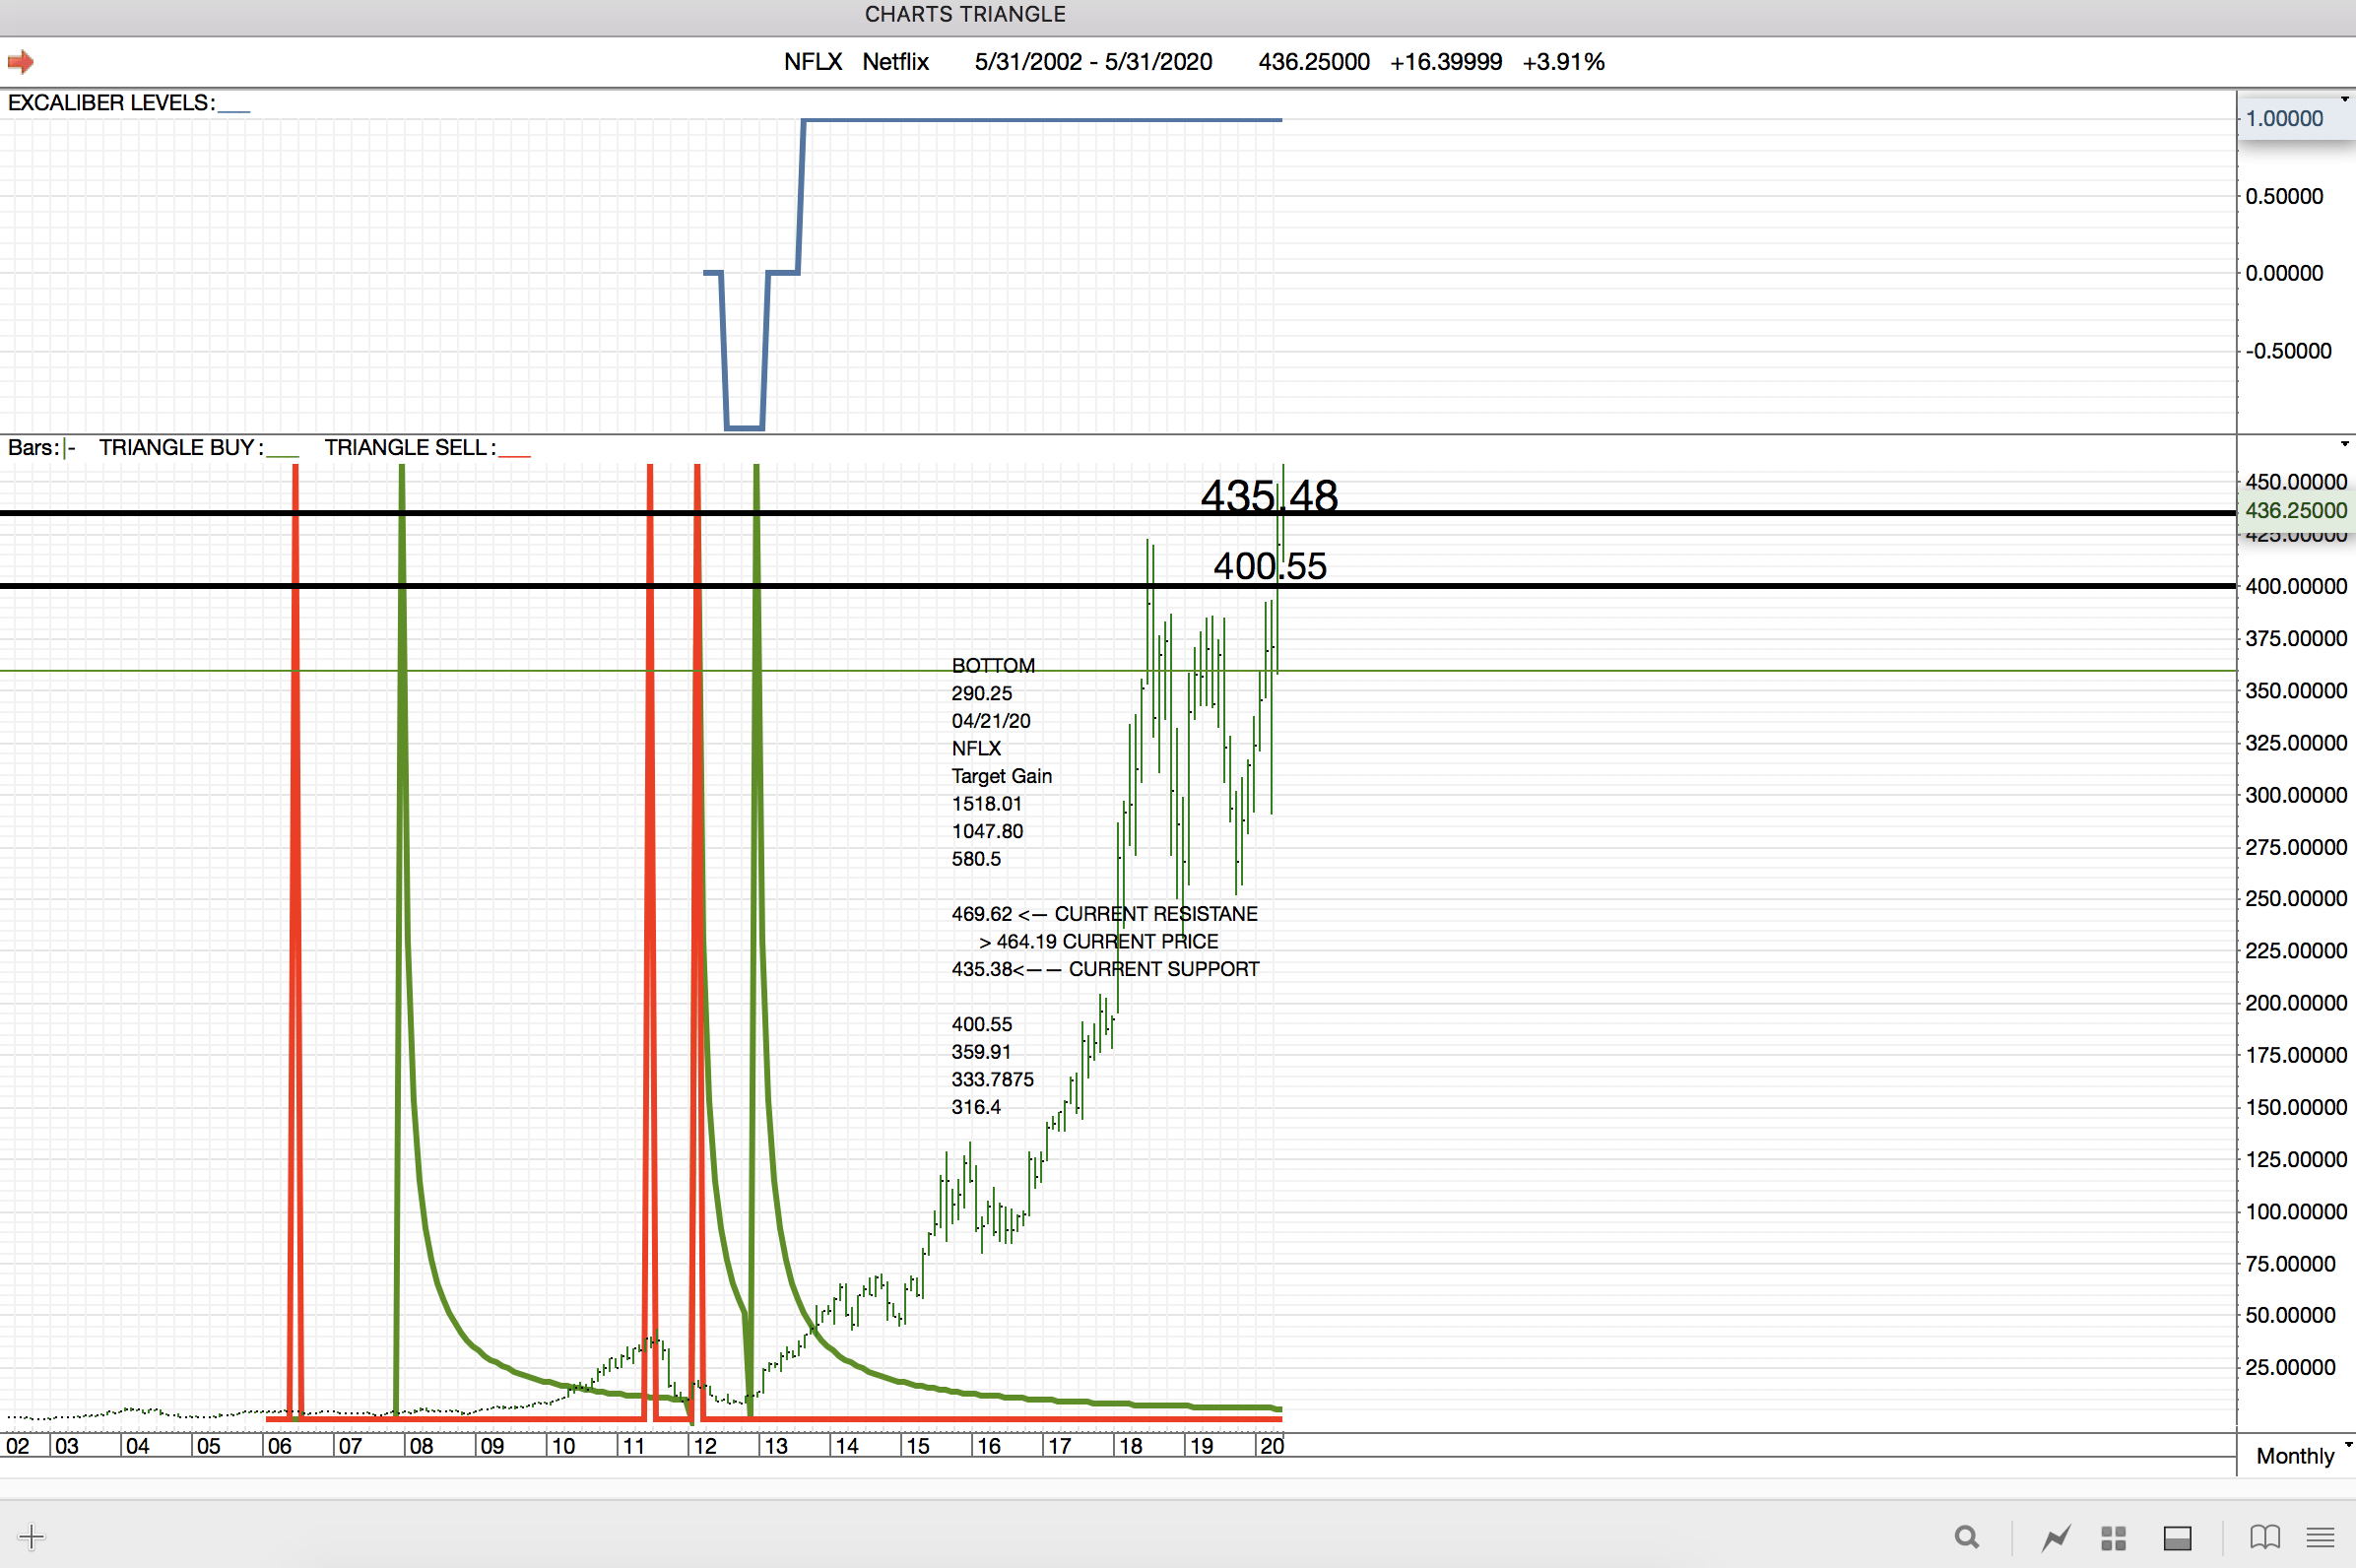This screenshot has width=2356, height=1568.
Task: Click the date range 5/31/2002 - 5/31/2020
Action: point(1093,62)
